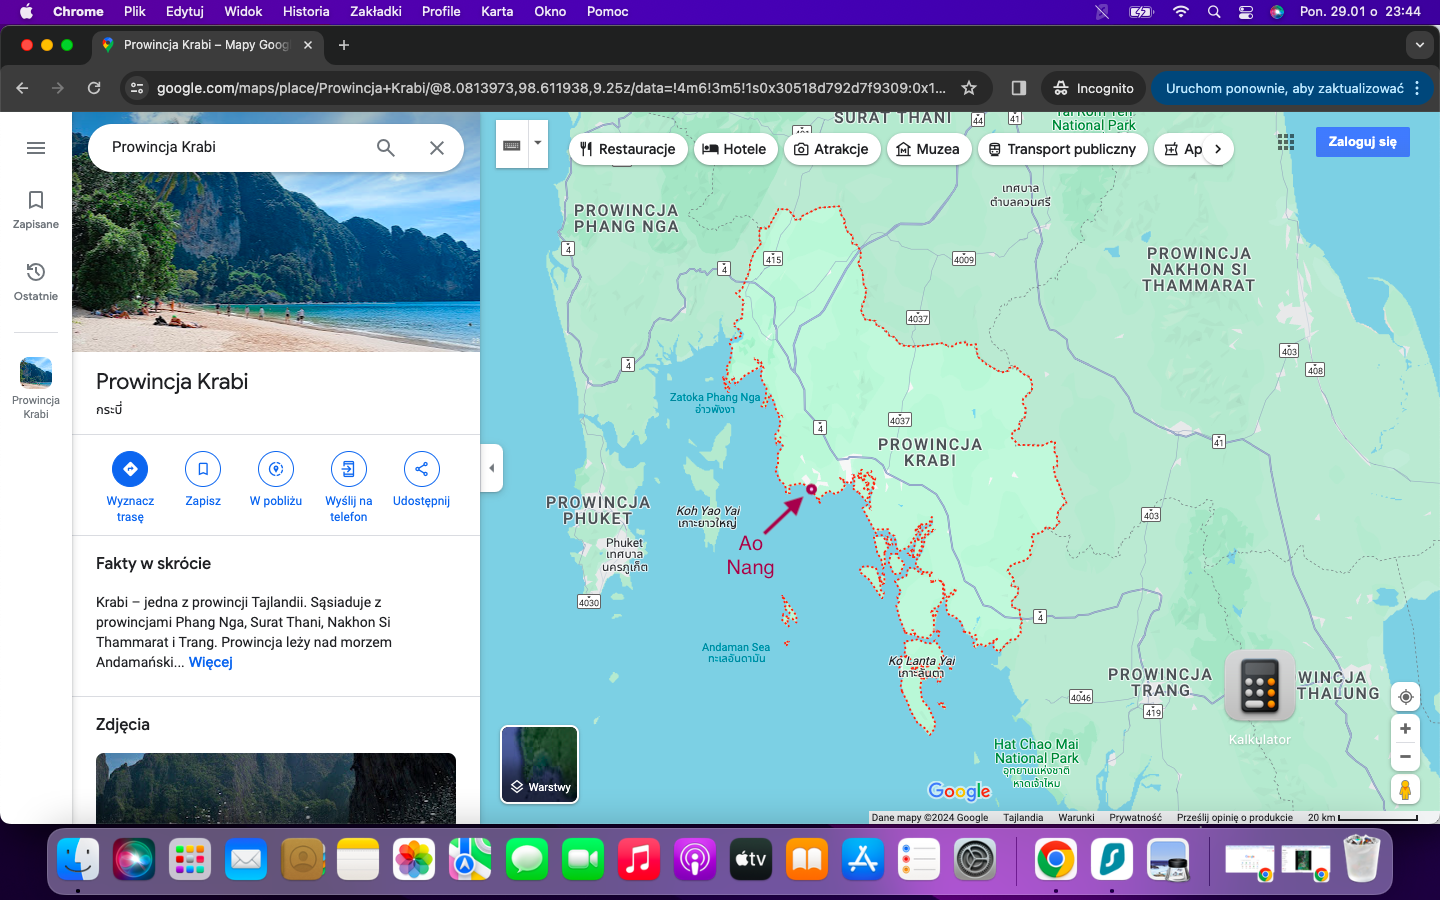This screenshot has width=1440, height=900.
Task: Open the keyboard layout dropdown arrow
Action: [x=537, y=143]
